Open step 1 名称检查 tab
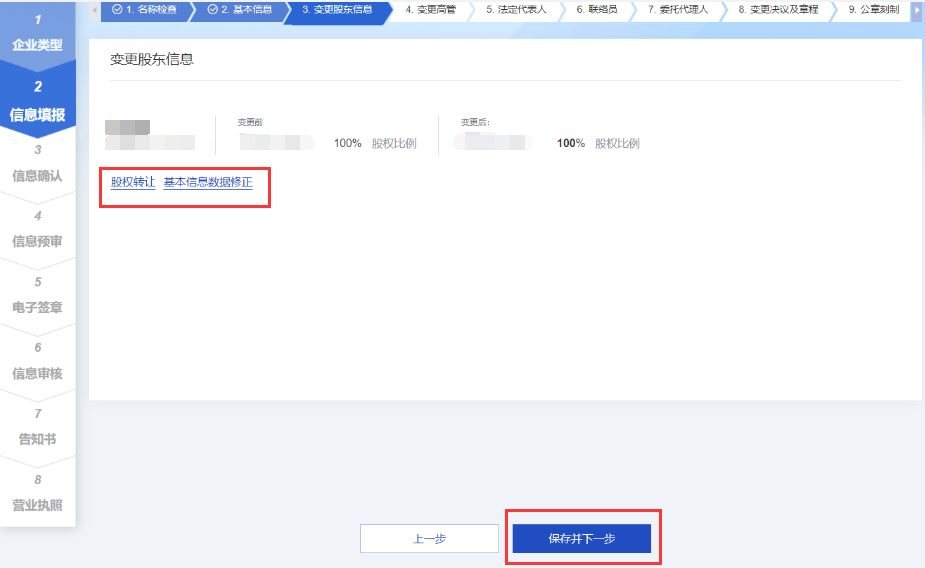The width and height of the screenshot is (925, 568). click(145, 9)
